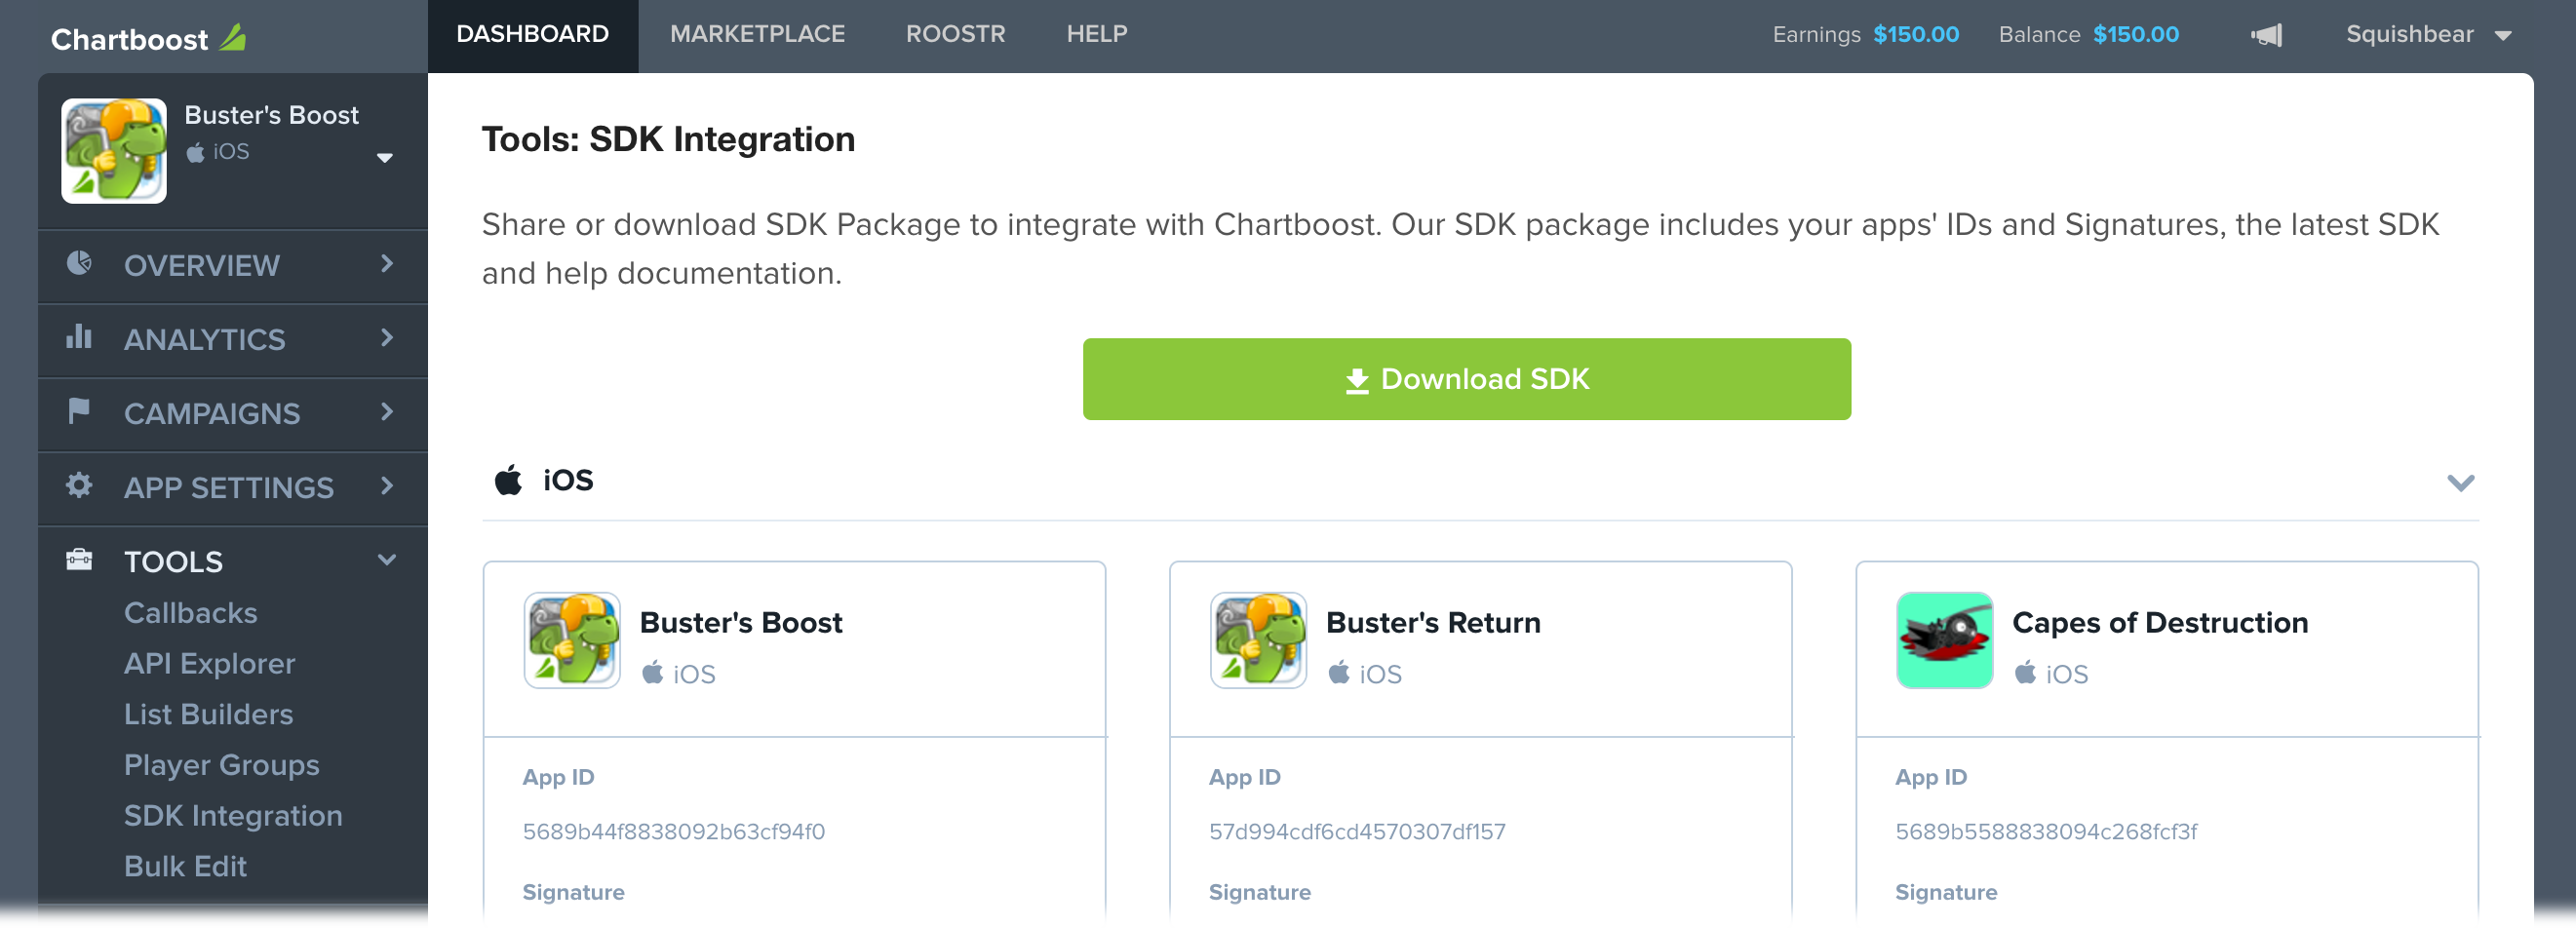This screenshot has width=2576, height=928.
Task: Click the Buster's Boost card title
Action: 741,623
